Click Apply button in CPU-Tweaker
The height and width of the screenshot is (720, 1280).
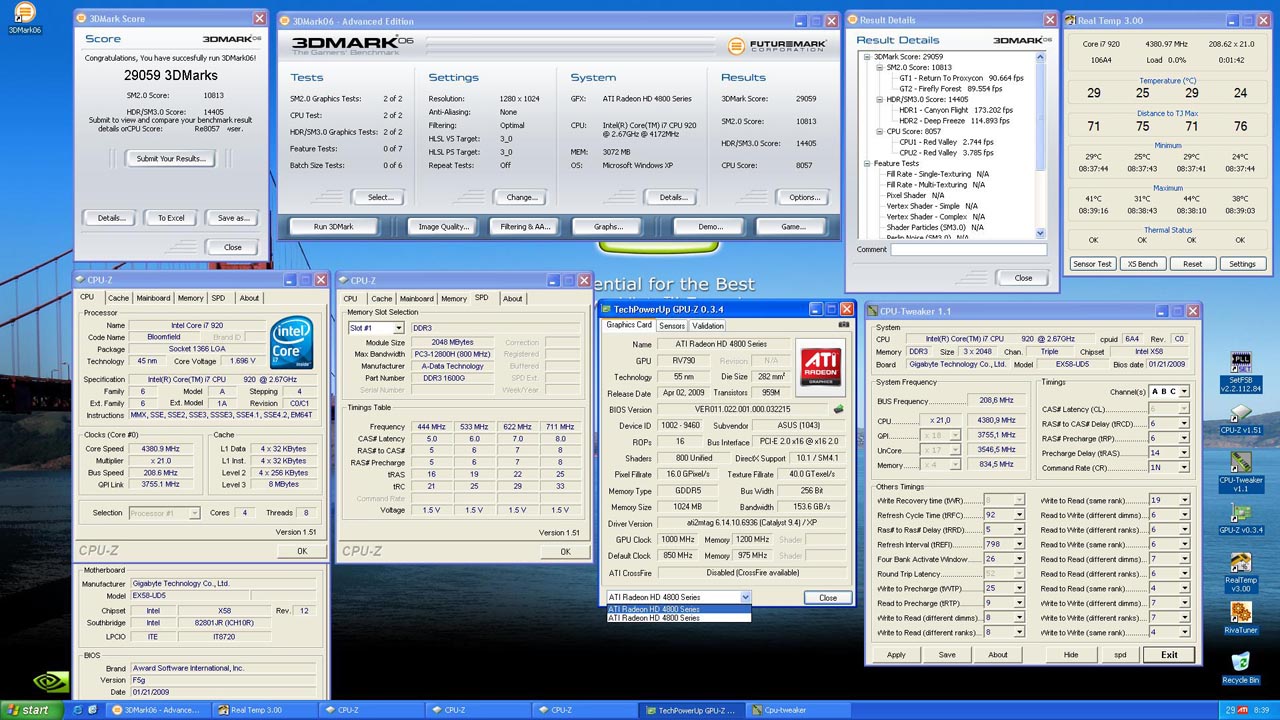pos(896,655)
